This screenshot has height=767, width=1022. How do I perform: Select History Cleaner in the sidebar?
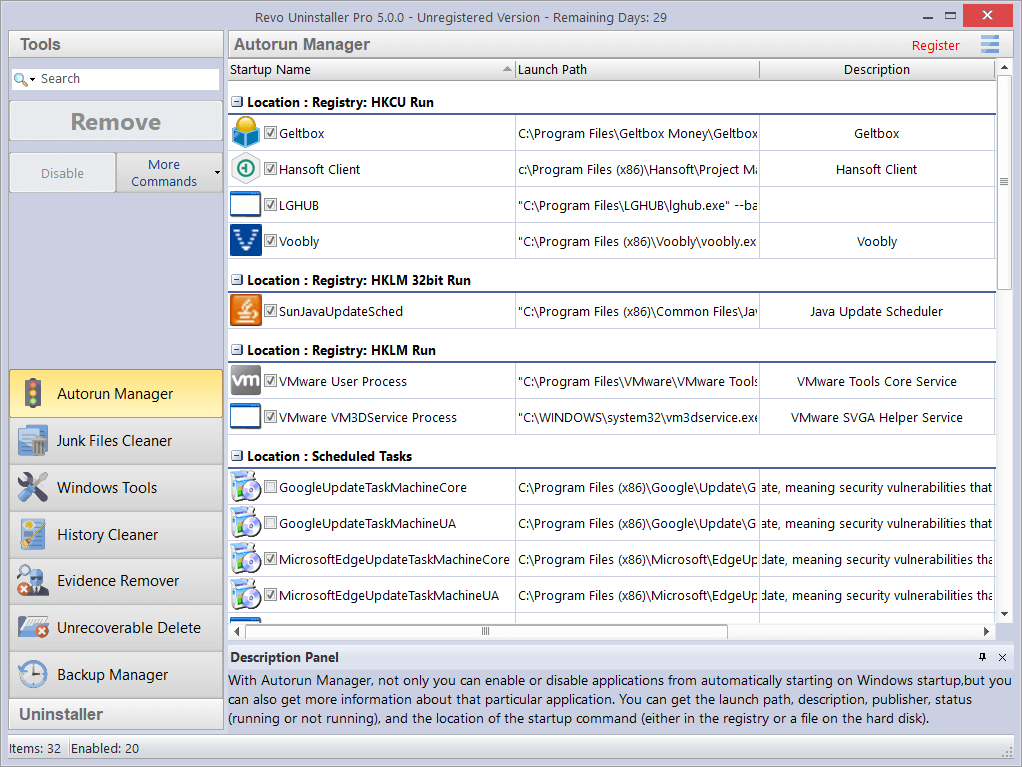[x=116, y=534]
